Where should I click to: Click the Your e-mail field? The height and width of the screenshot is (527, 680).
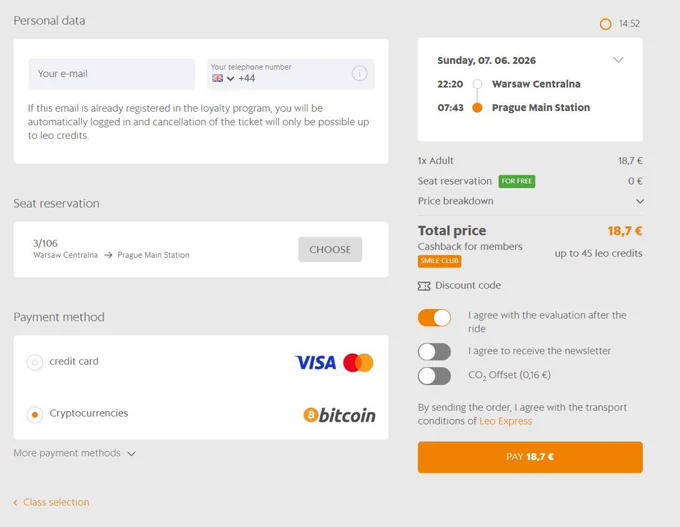[111, 74]
